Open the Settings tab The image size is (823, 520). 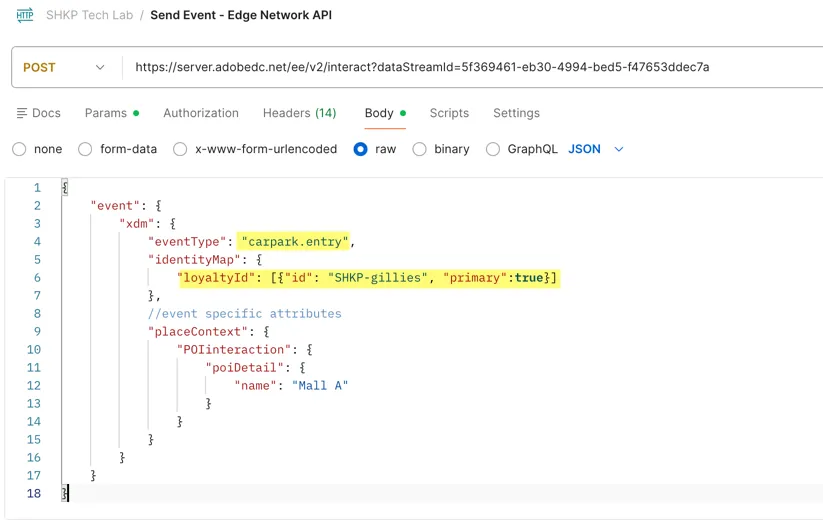click(516, 113)
